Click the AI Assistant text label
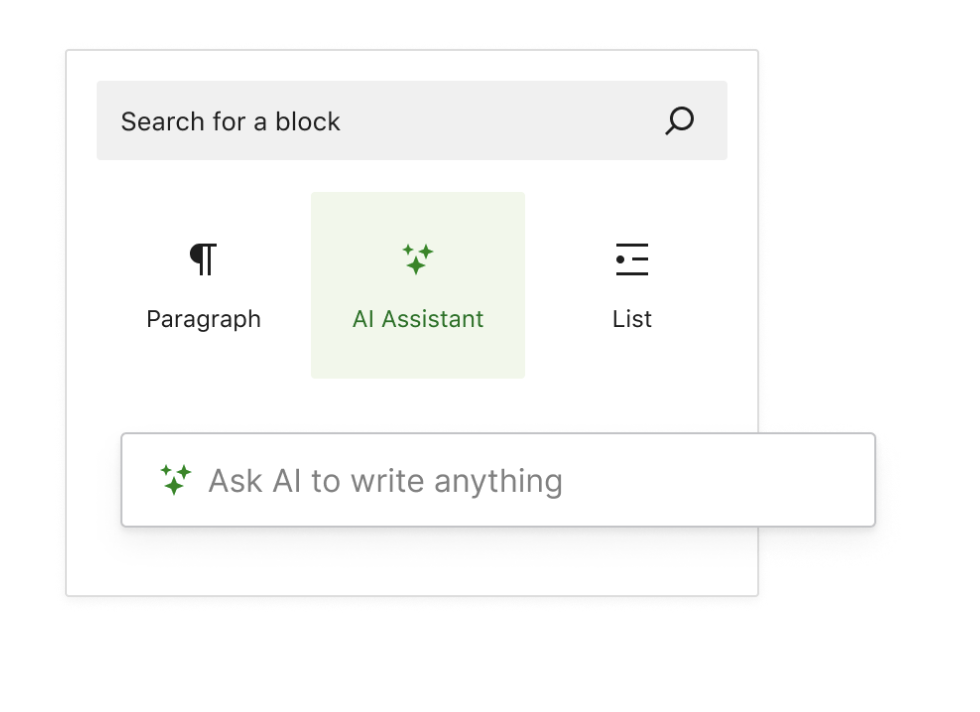 coord(417,318)
